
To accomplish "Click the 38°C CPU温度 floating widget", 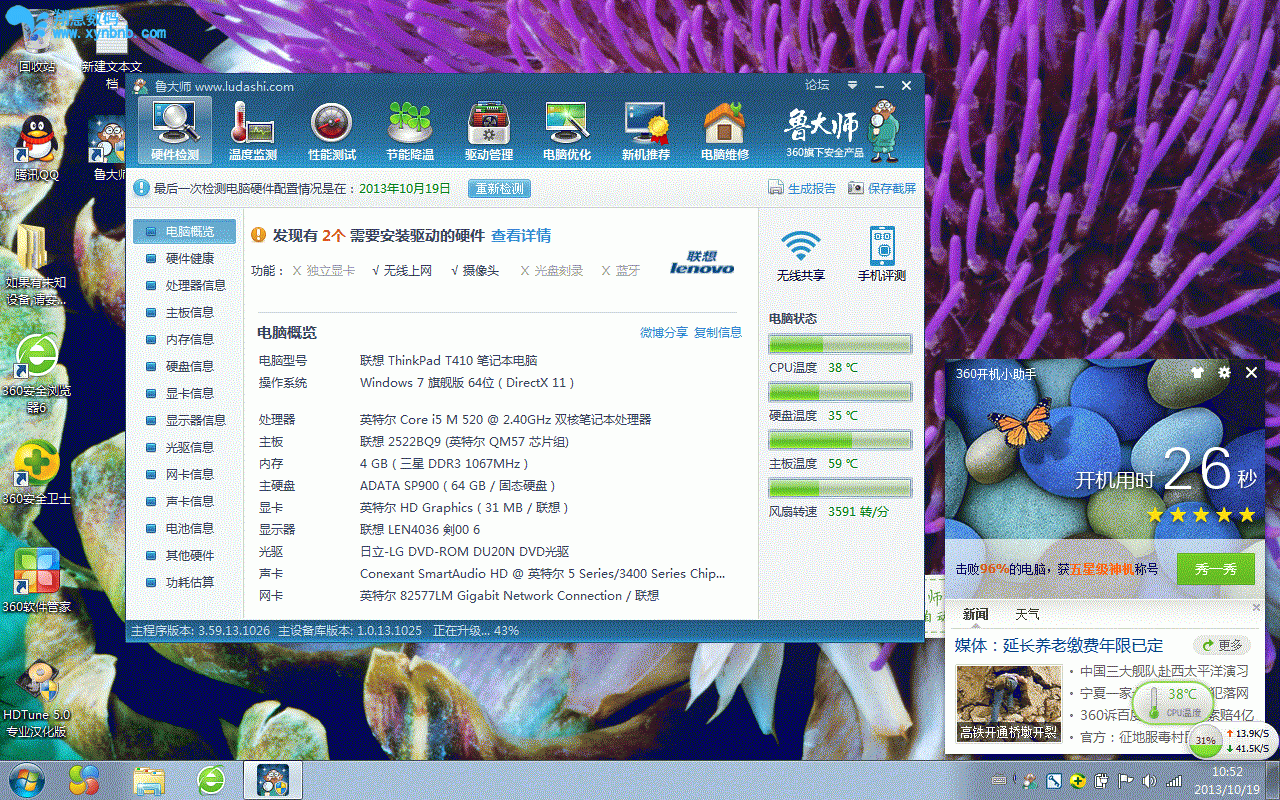I will click(x=1174, y=702).
